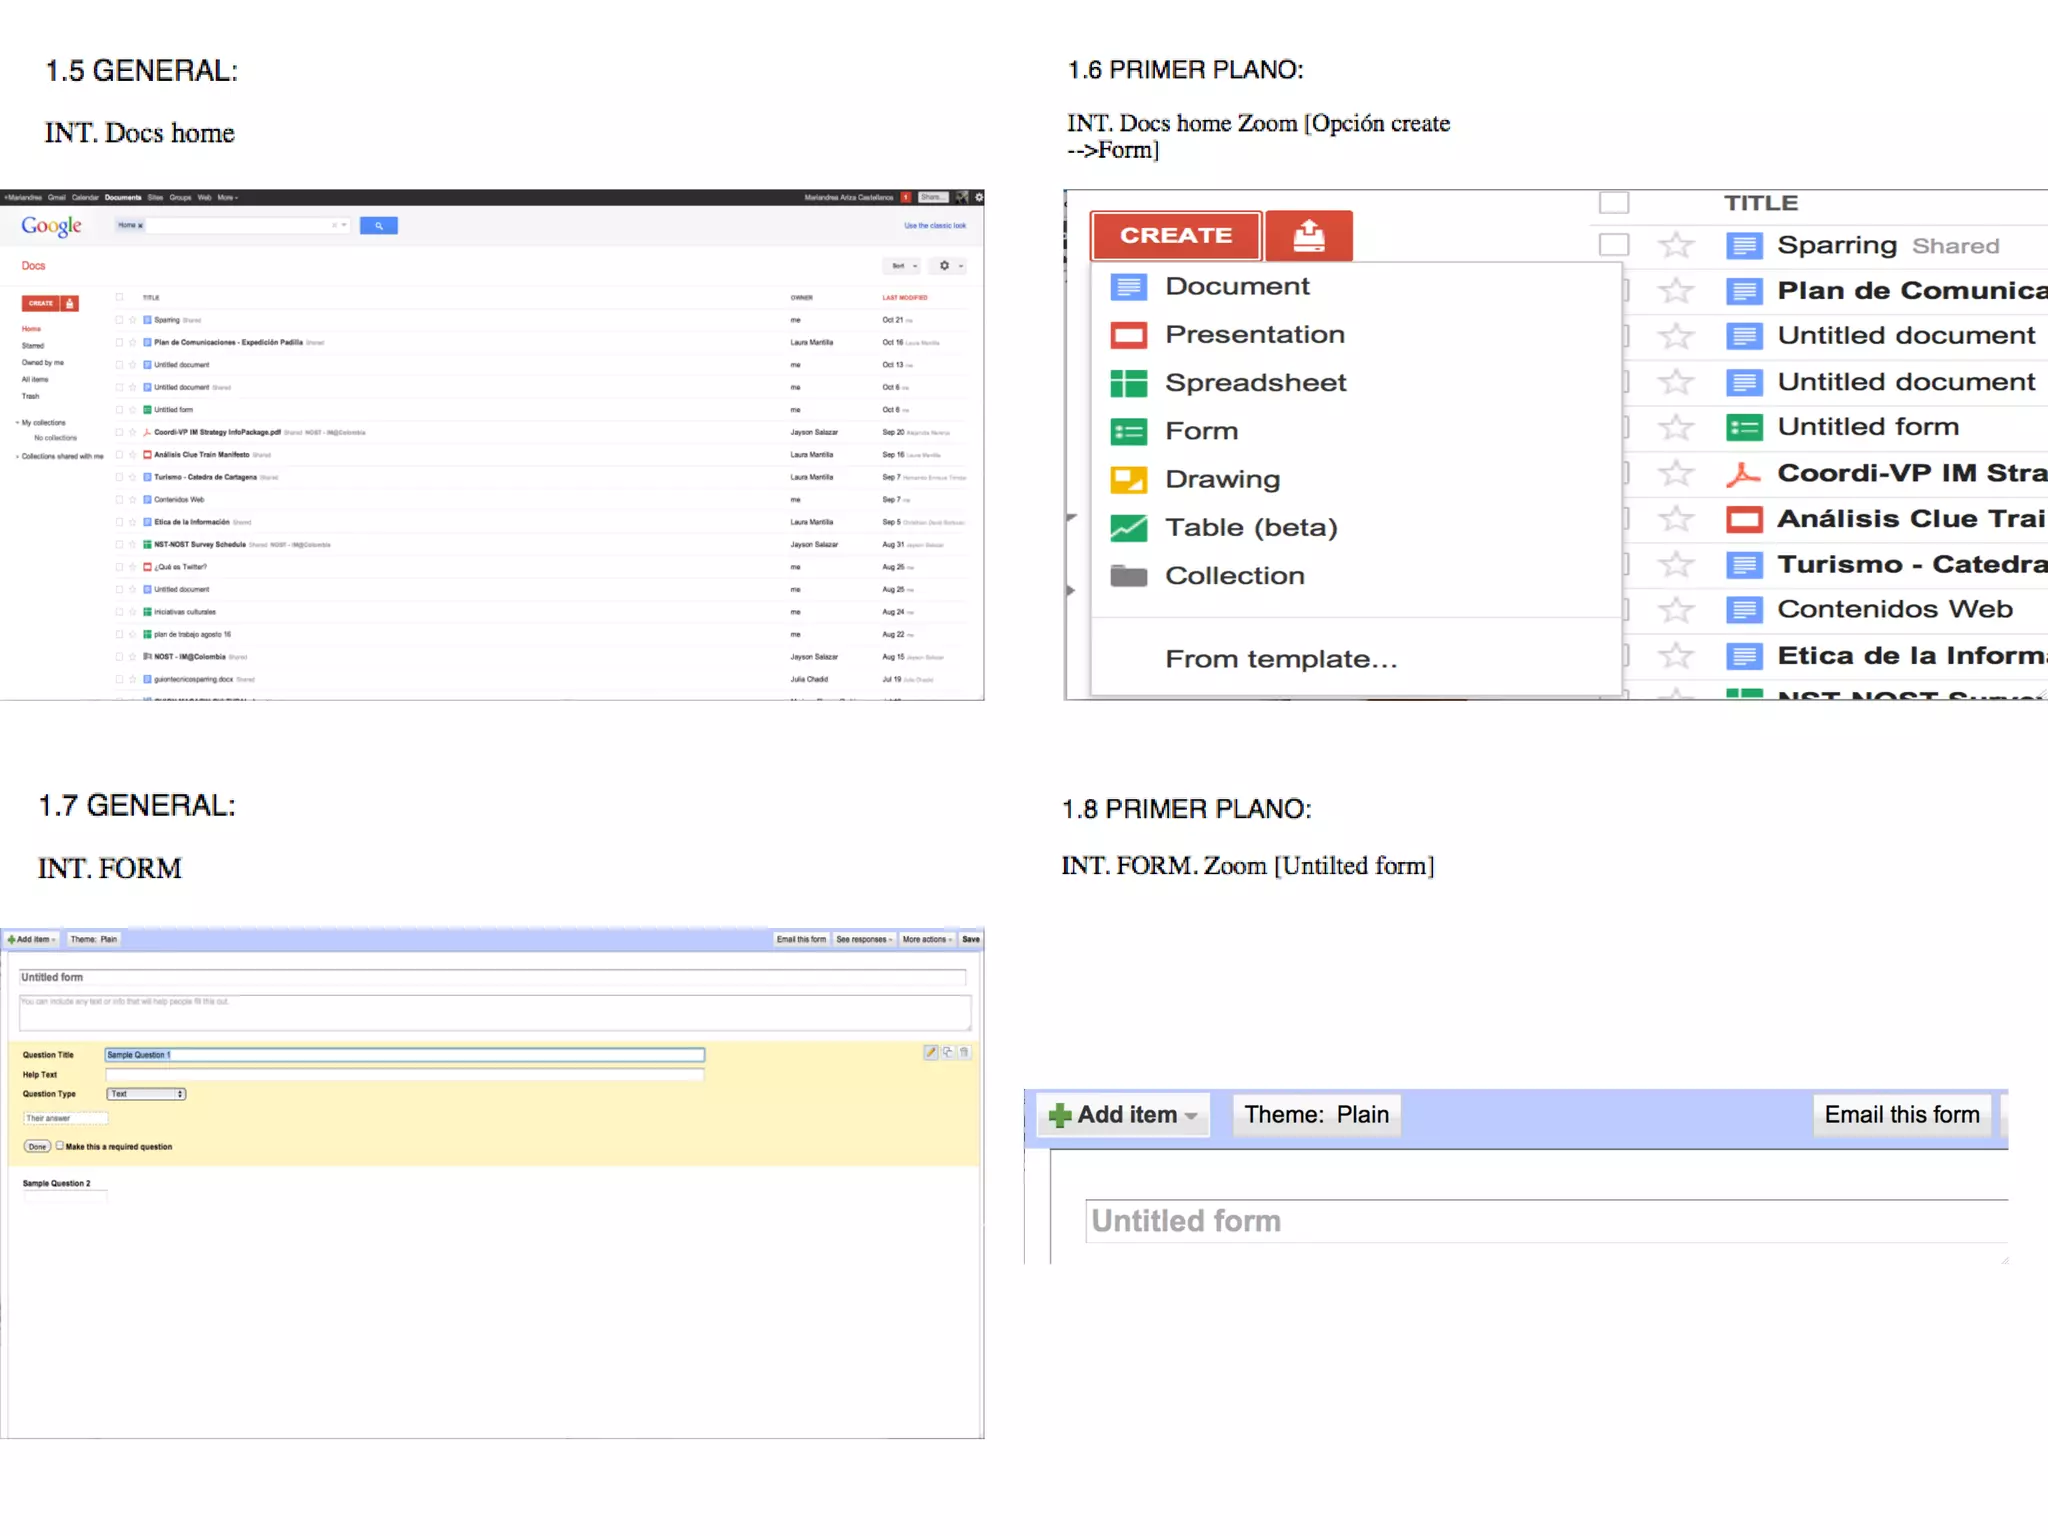2048x1536 pixels.
Task: Select the Form icon in create menu
Action: (x=1128, y=432)
